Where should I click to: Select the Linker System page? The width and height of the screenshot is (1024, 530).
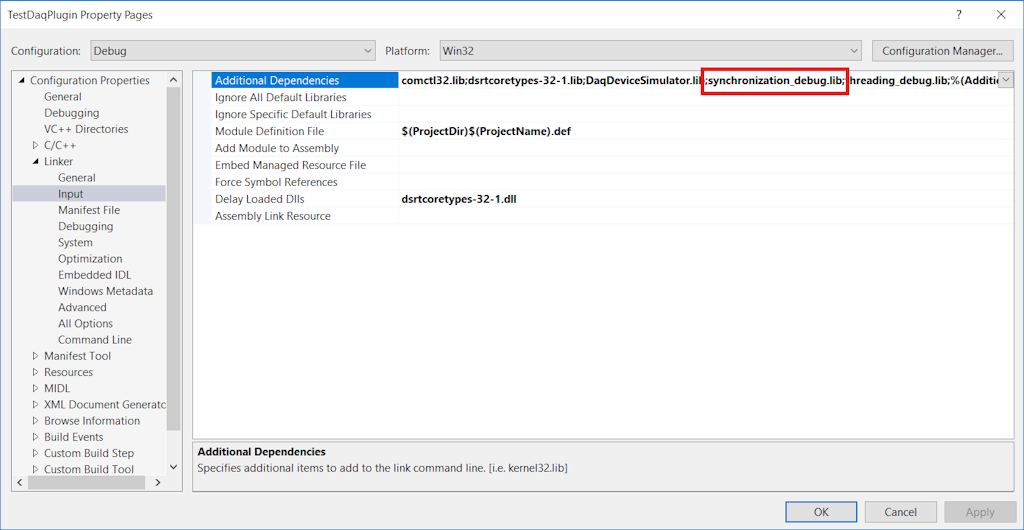pyautogui.click(x=75, y=242)
